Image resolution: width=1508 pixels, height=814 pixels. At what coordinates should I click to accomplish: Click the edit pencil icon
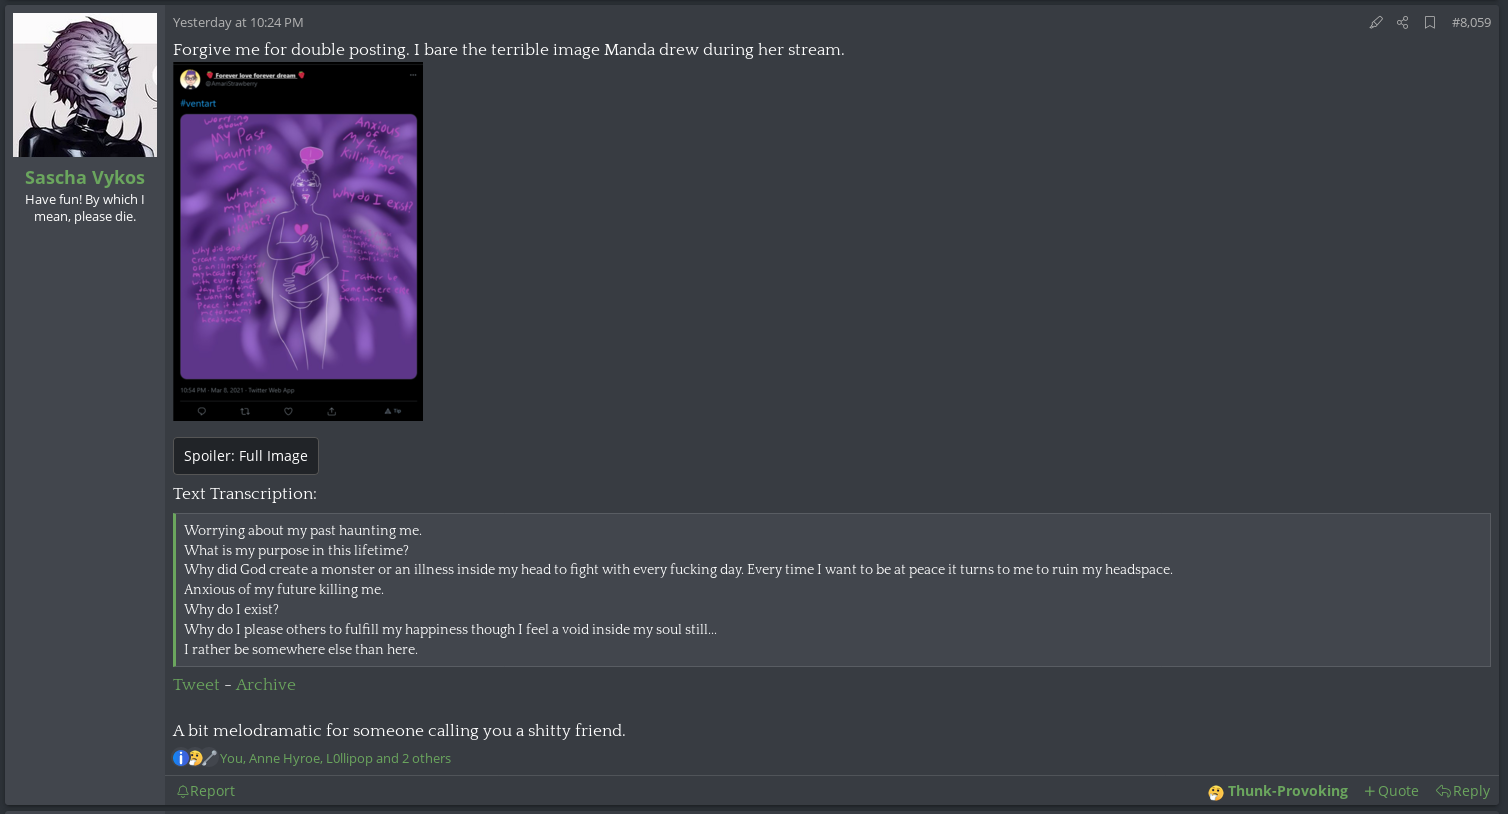point(1376,22)
